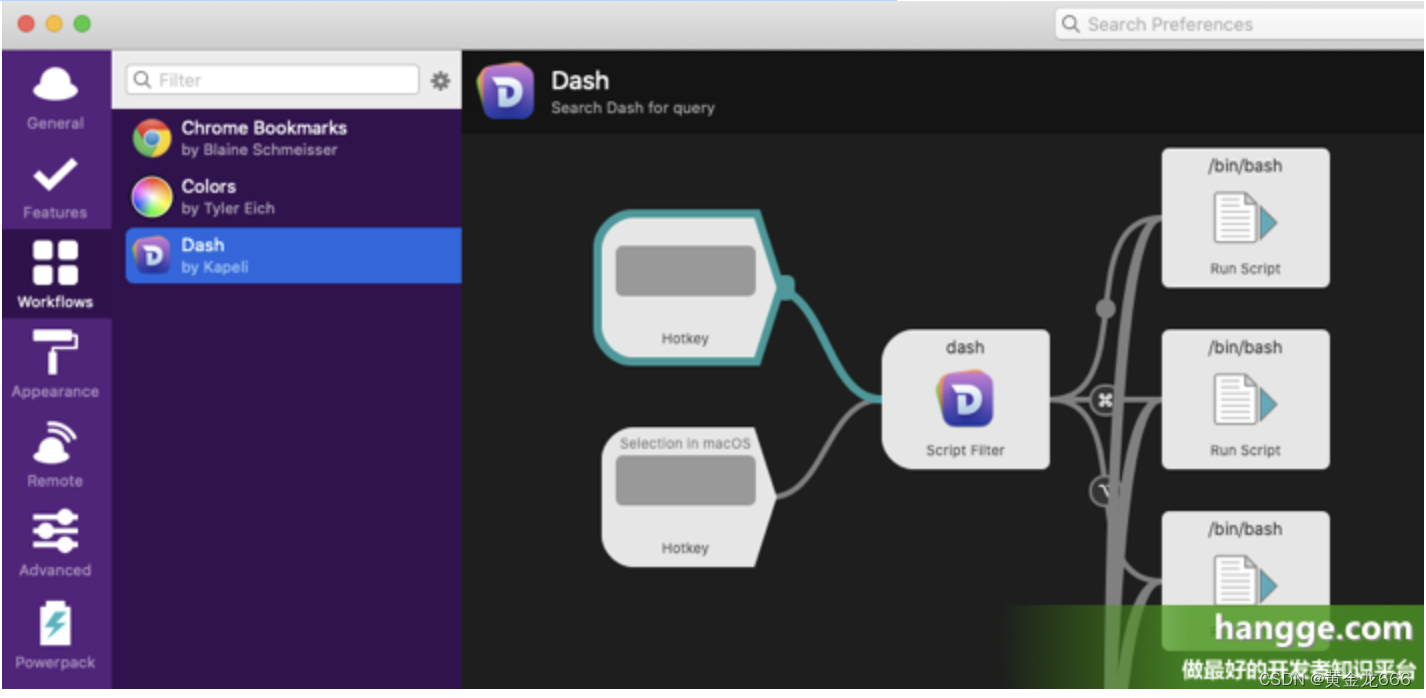
Task: Open the workflow gear menu
Action: click(440, 81)
